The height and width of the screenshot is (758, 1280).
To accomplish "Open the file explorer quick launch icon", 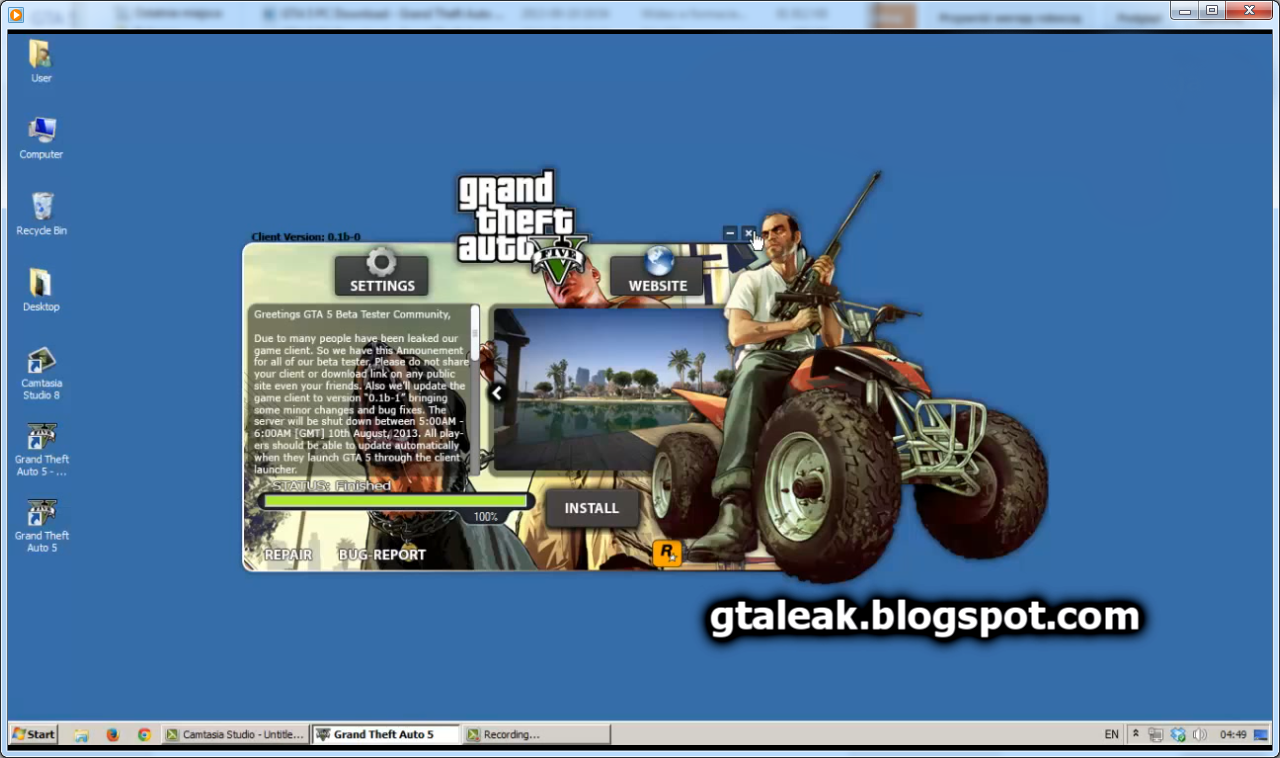I will 81,734.
